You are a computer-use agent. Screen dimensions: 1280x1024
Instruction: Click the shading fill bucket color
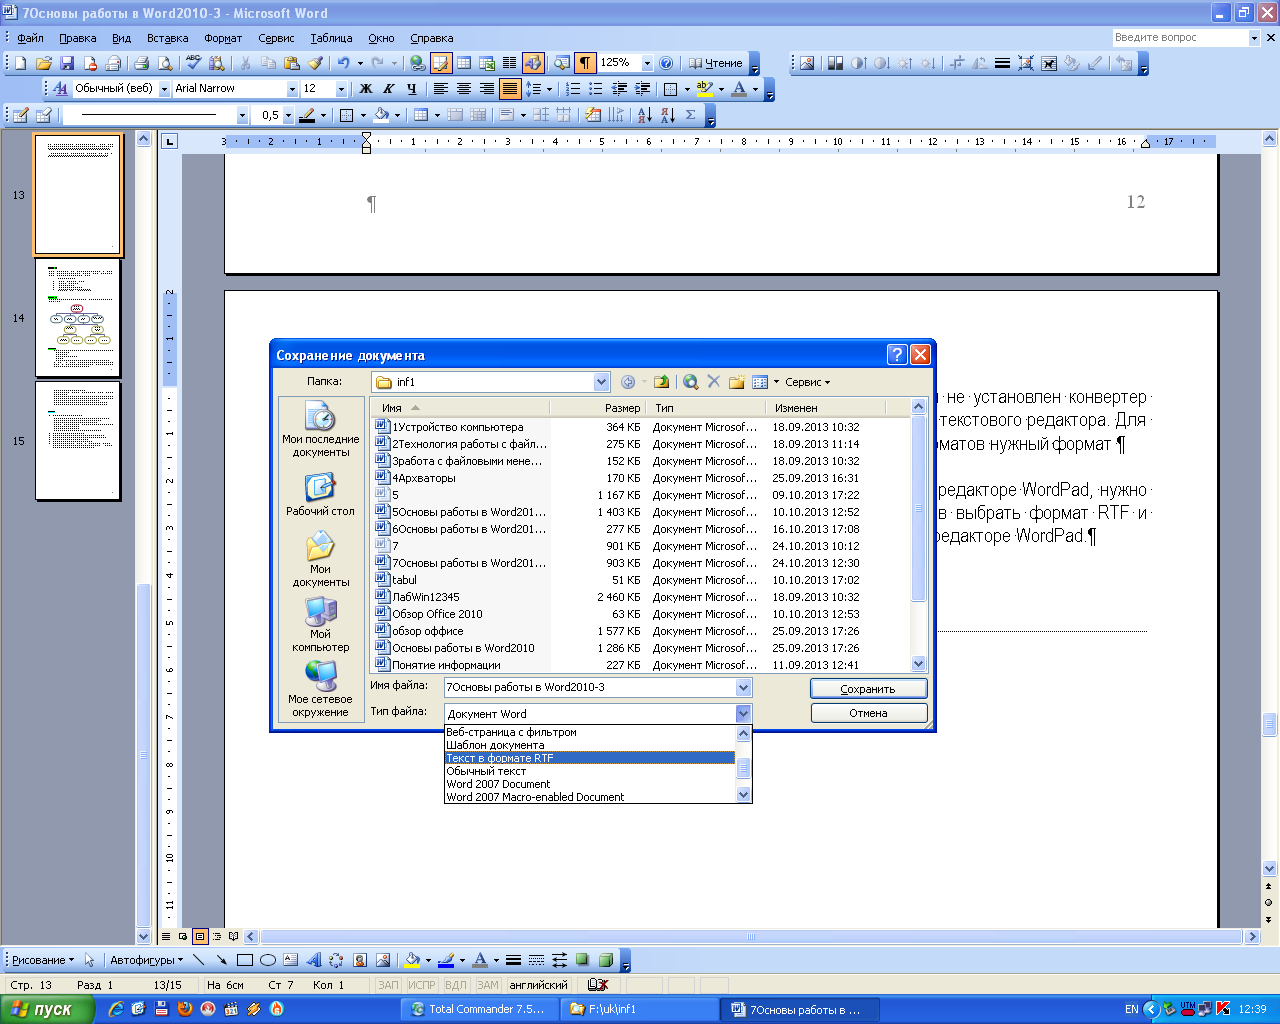(381, 115)
